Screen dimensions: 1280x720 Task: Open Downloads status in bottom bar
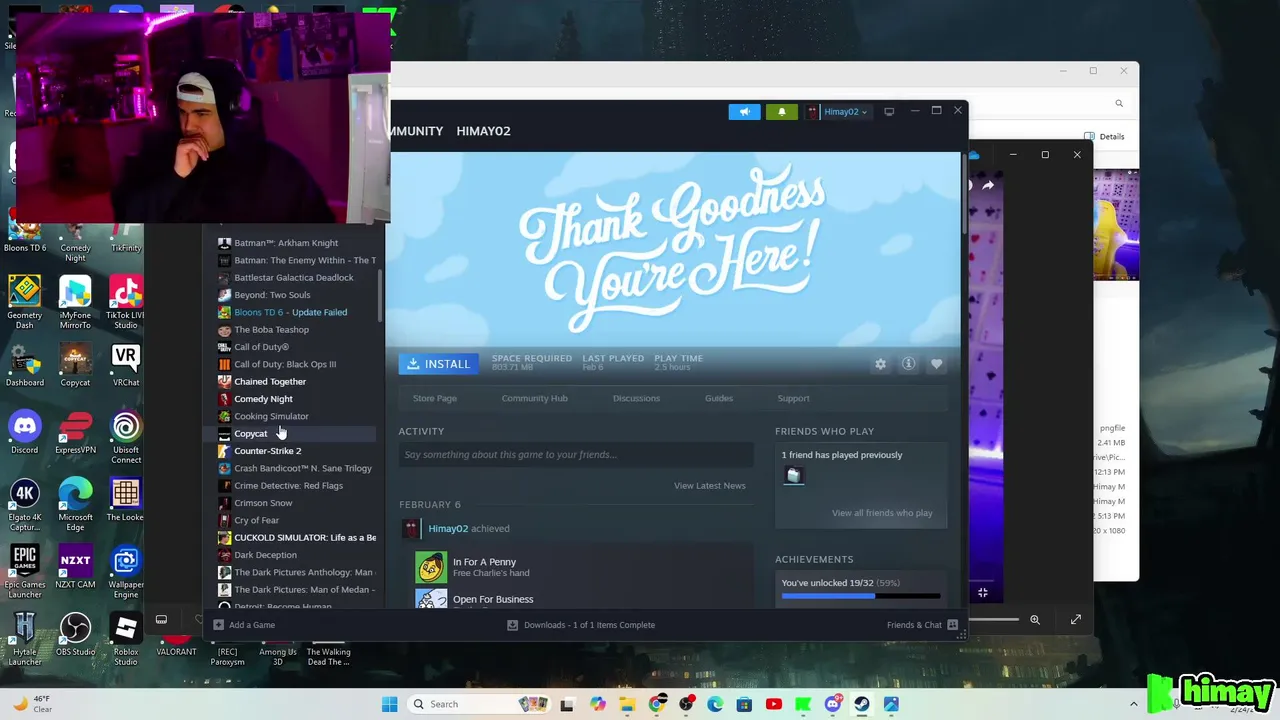tap(581, 625)
